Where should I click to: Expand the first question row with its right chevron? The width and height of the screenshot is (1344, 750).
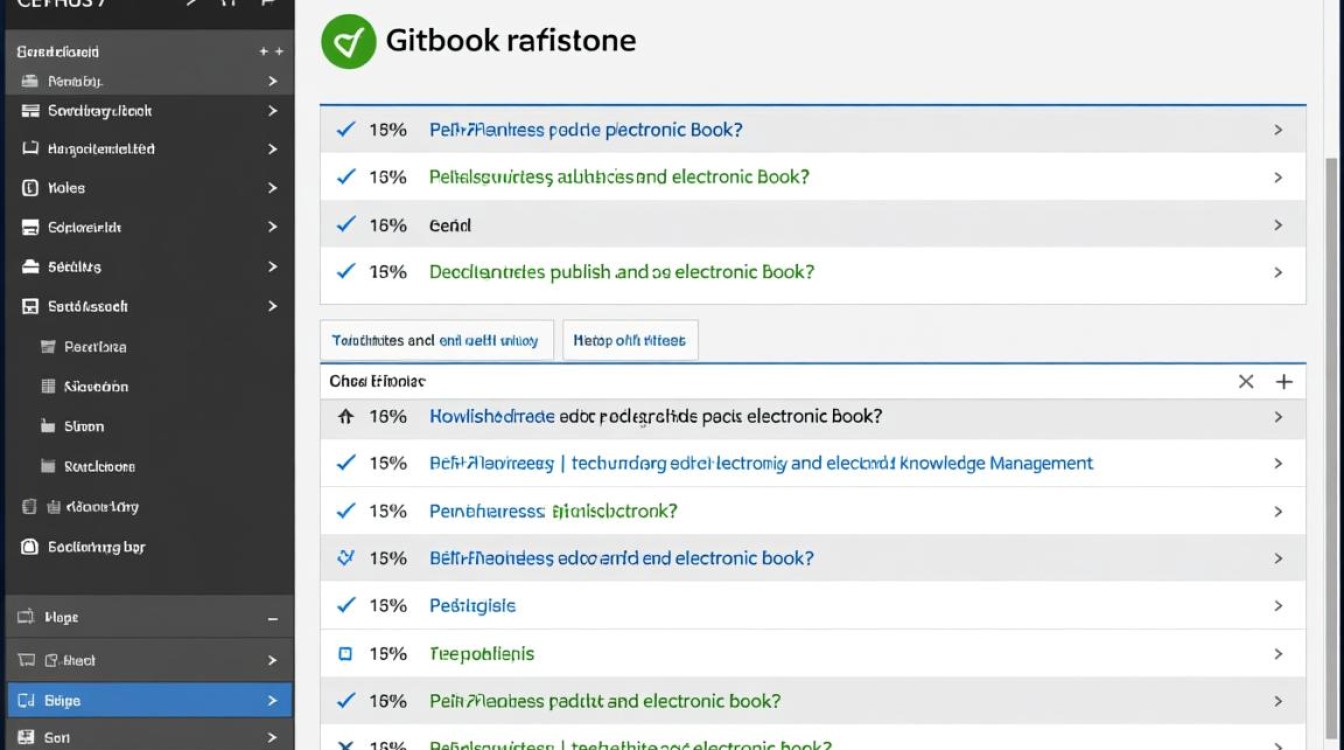(x=1278, y=130)
